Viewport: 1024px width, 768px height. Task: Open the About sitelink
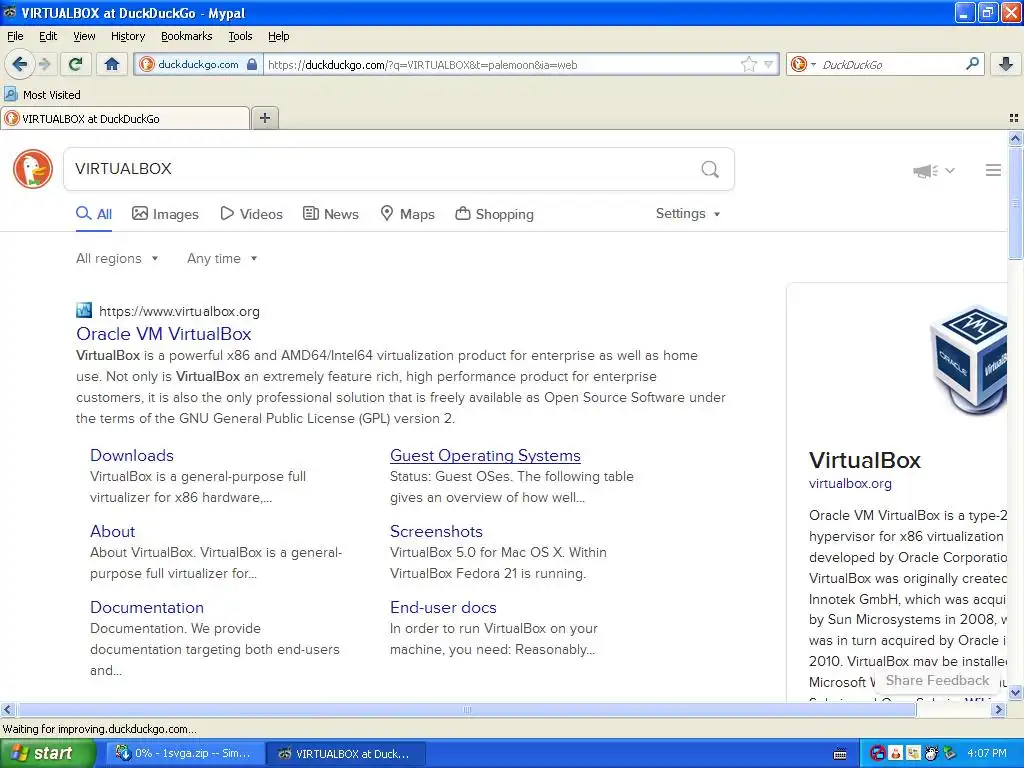[x=112, y=532]
